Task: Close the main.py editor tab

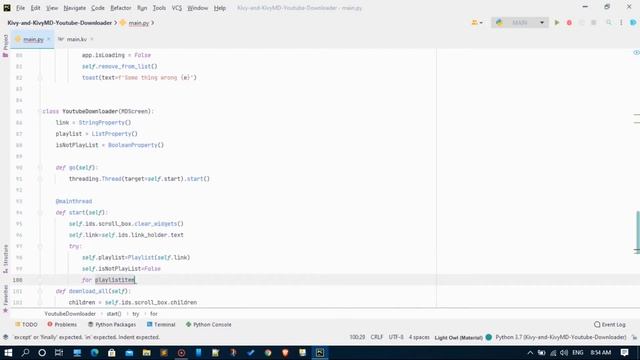Action: tap(49, 39)
